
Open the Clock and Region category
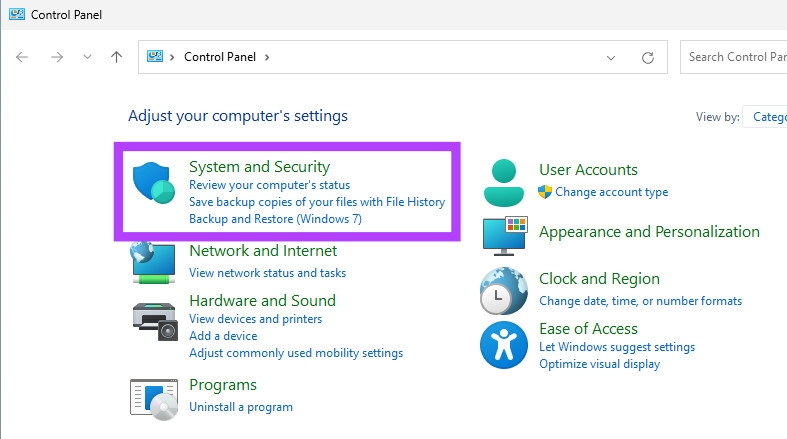pos(599,278)
